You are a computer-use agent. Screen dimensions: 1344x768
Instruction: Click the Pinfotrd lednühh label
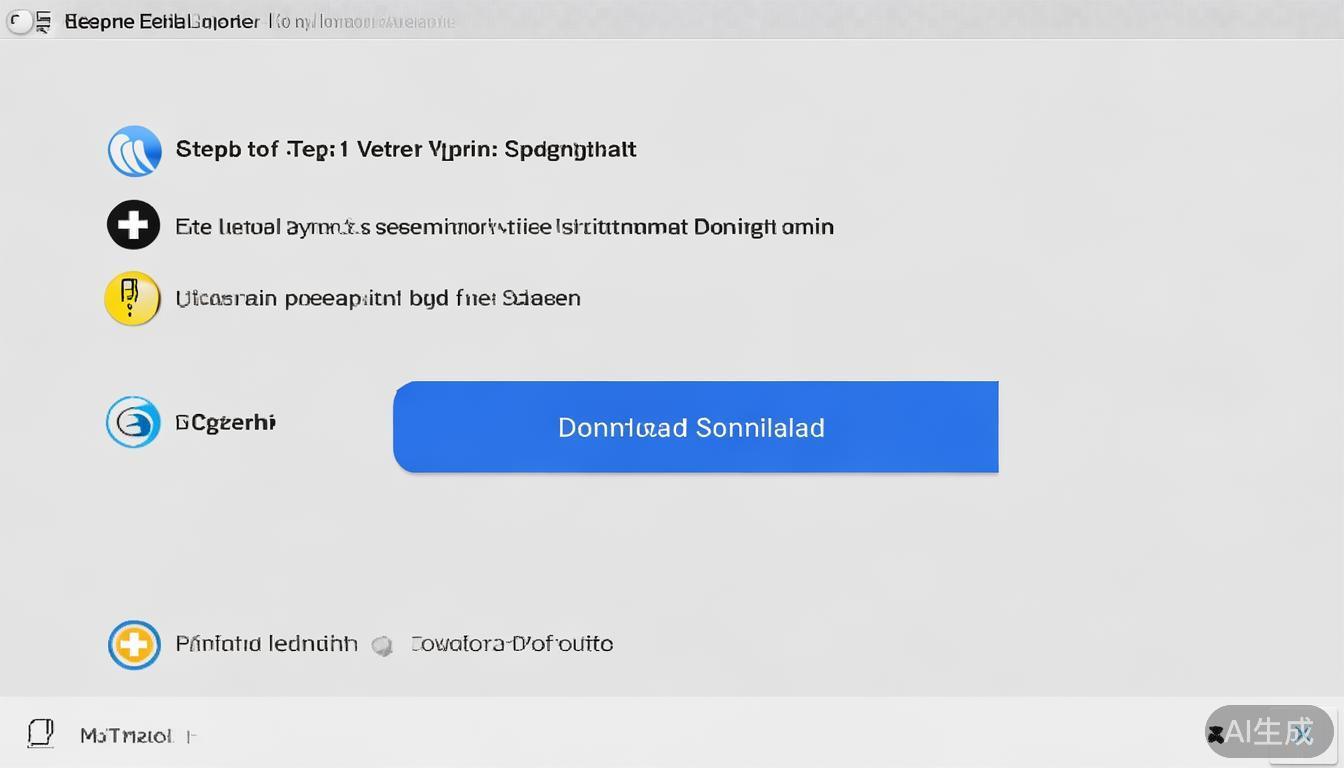[266, 644]
